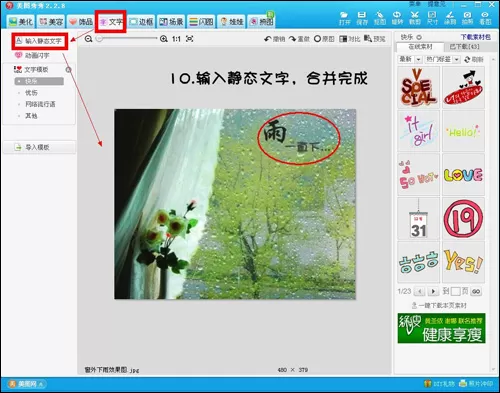This screenshot has width=500, height=393.
Task: Click the GO page jump button
Action: [476, 292]
